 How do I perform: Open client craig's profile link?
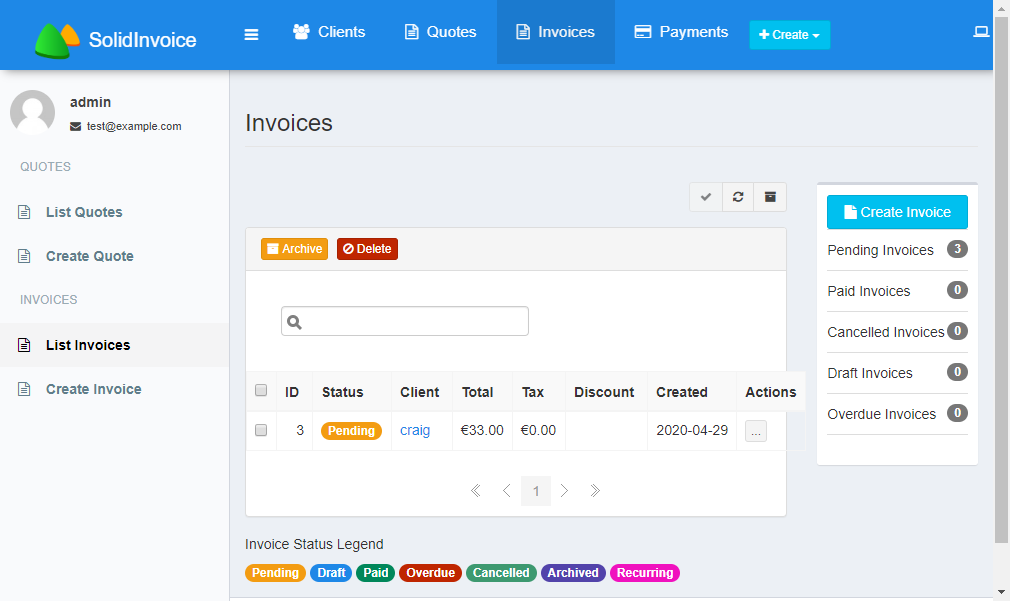(x=414, y=430)
